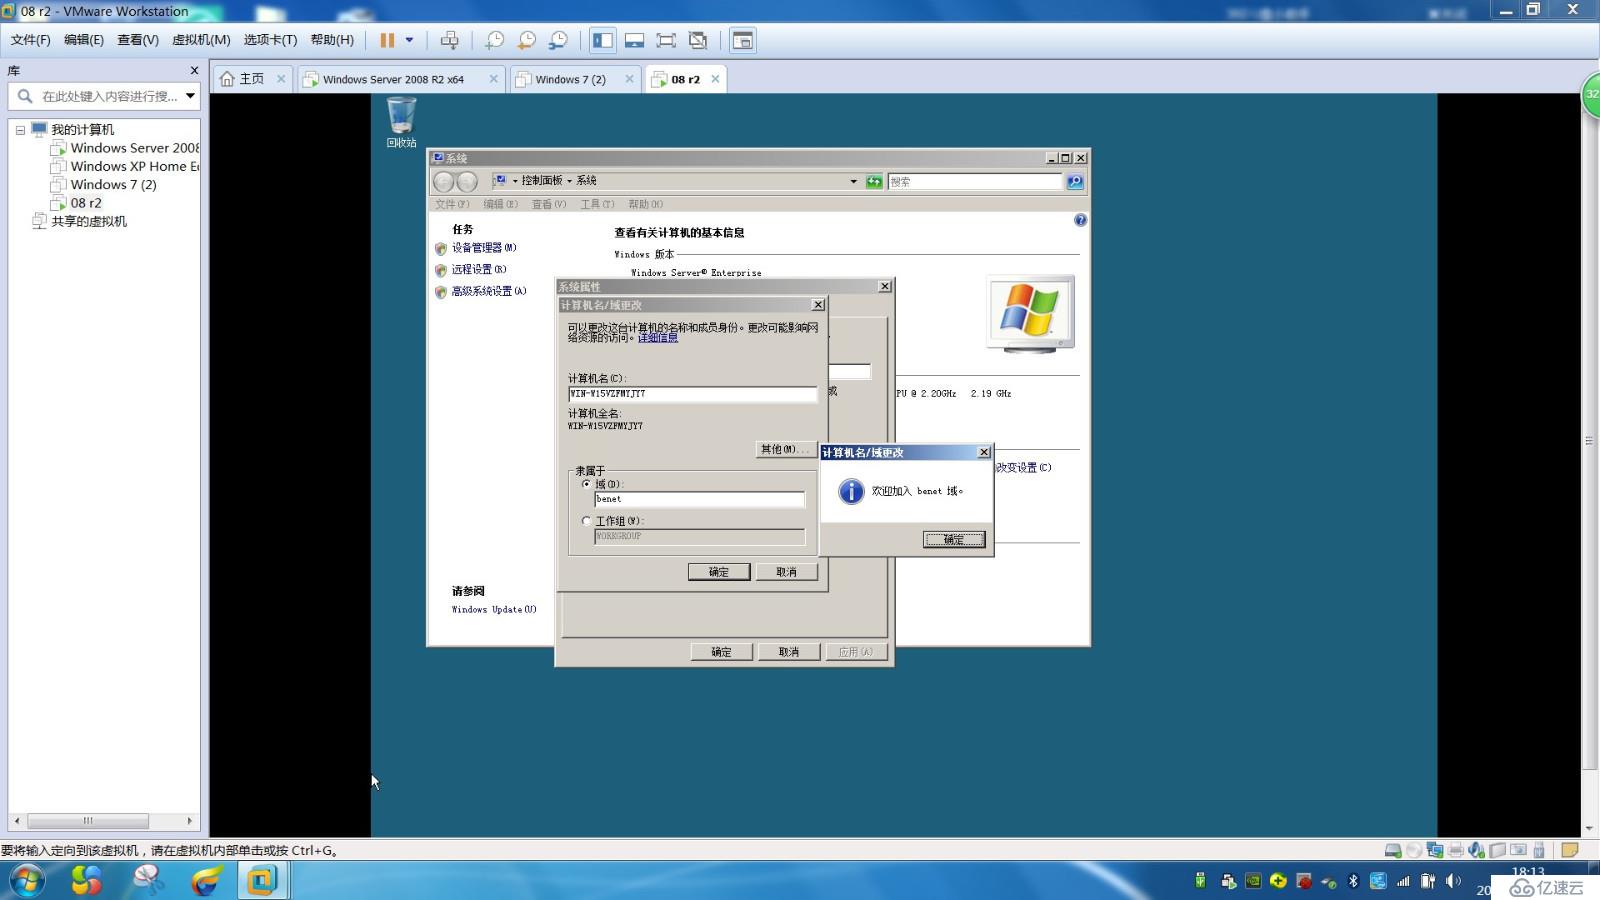Refresh the 系统 control panel window
1600x900 pixels.
tap(874, 181)
